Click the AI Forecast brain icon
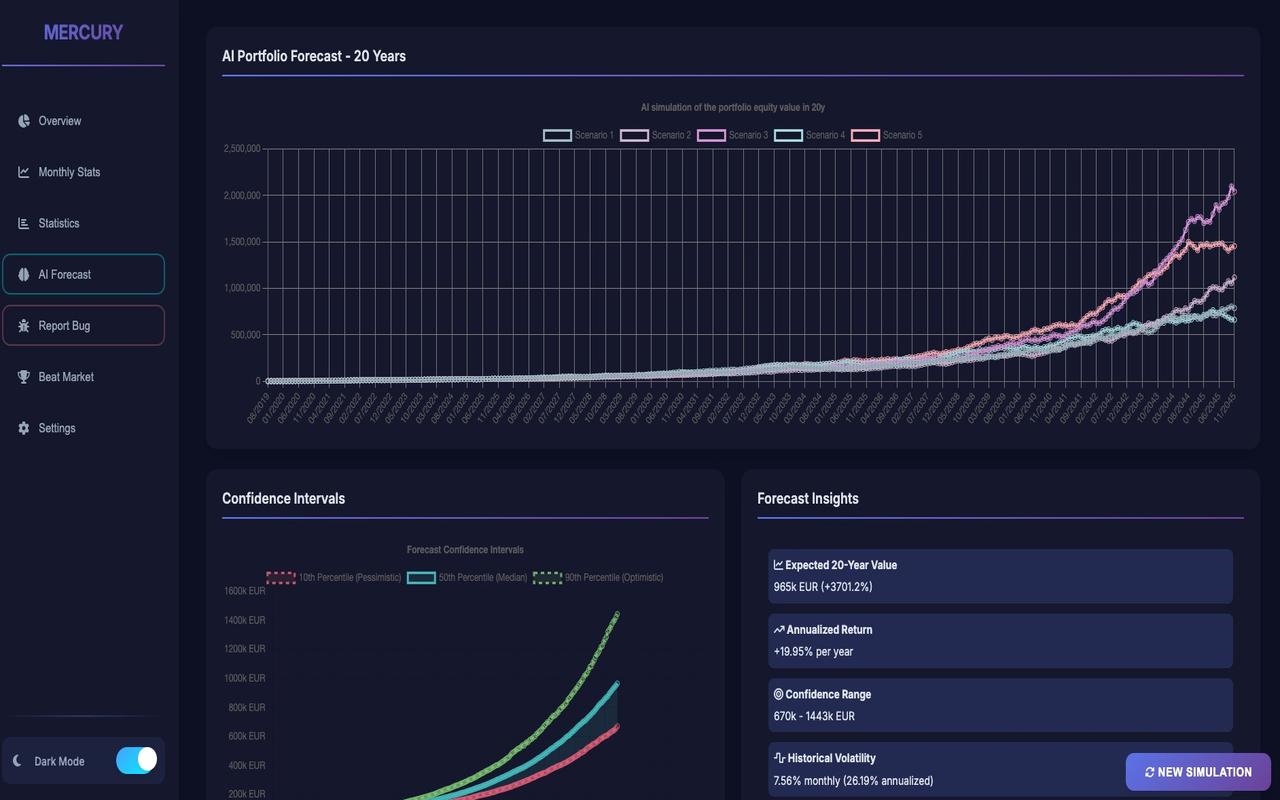This screenshot has height=800, width=1280. point(24,274)
